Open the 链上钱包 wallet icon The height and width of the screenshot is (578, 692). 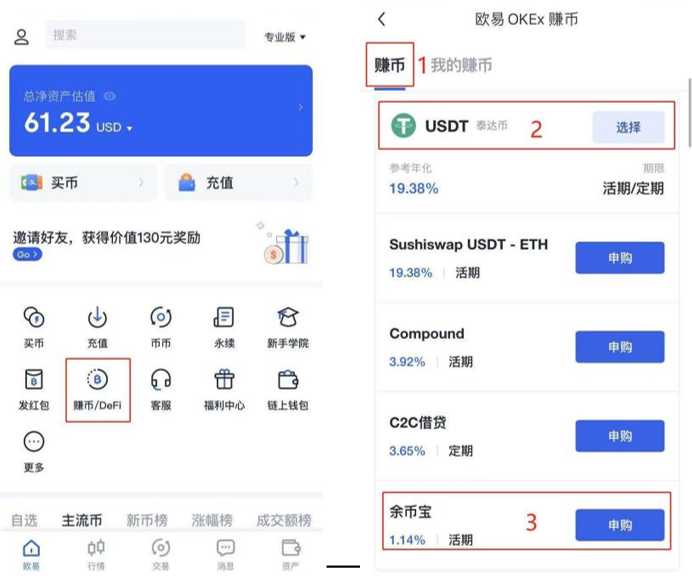pos(289,380)
